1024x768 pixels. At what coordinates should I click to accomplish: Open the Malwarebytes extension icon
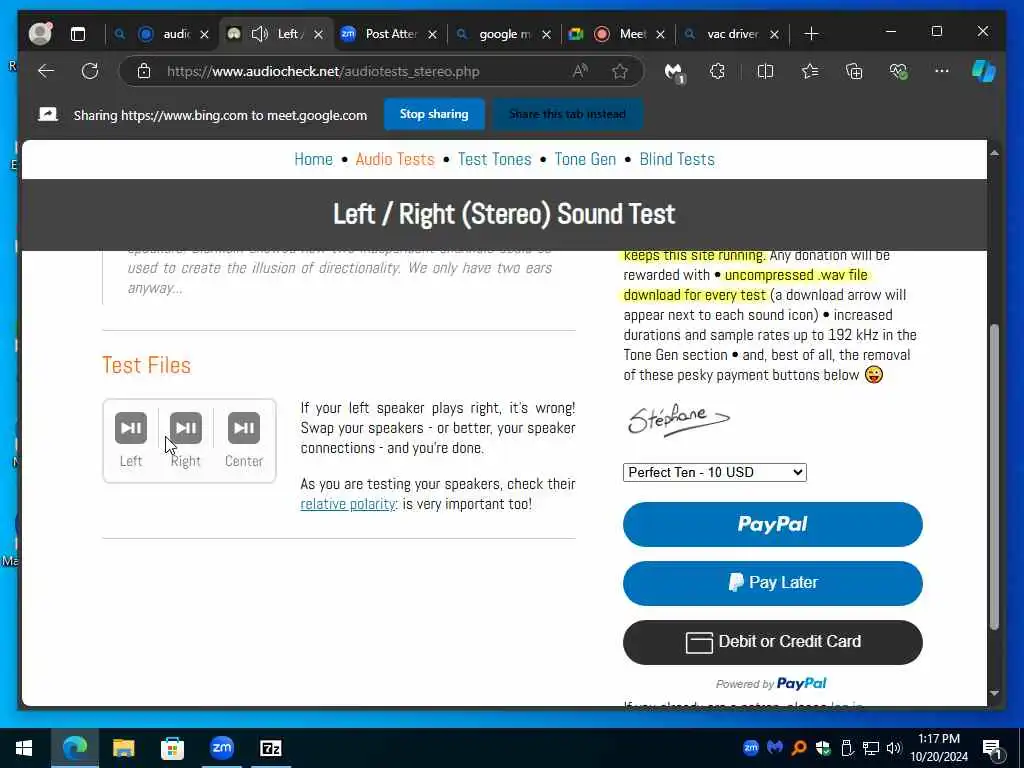673,72
